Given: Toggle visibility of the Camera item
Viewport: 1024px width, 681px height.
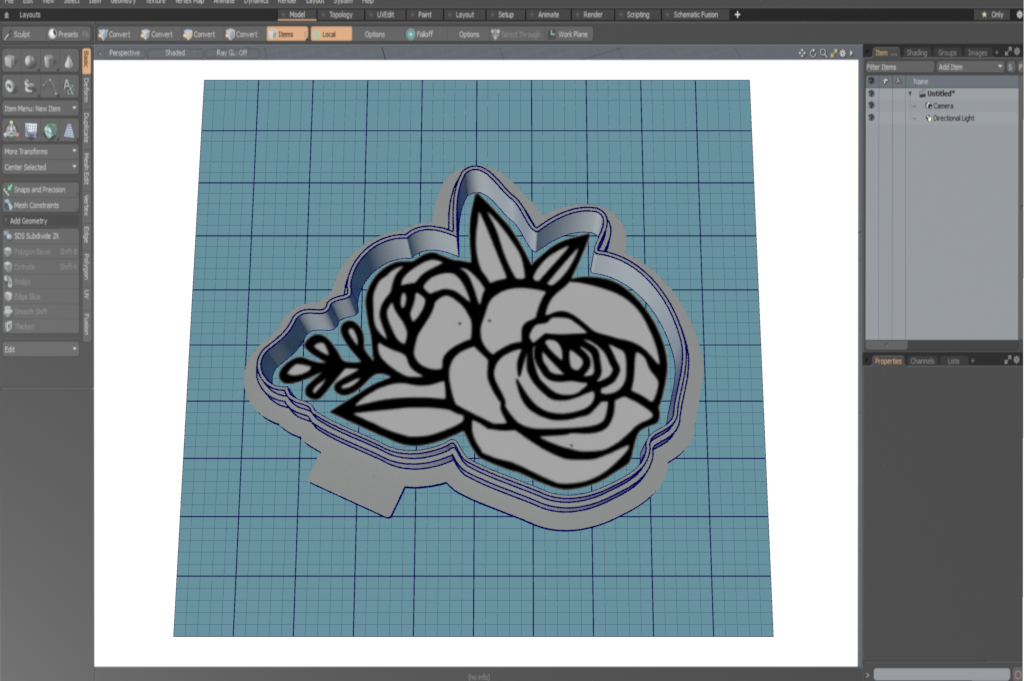Looking at the screenshot, I should point(871,105).
